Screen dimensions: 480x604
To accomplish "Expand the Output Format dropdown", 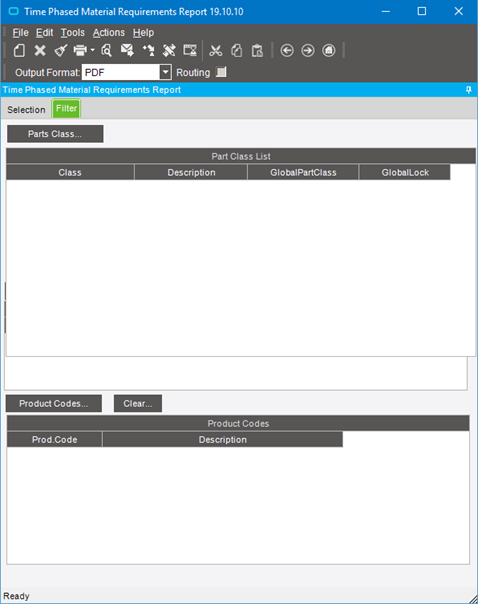I will coord(165,72).
